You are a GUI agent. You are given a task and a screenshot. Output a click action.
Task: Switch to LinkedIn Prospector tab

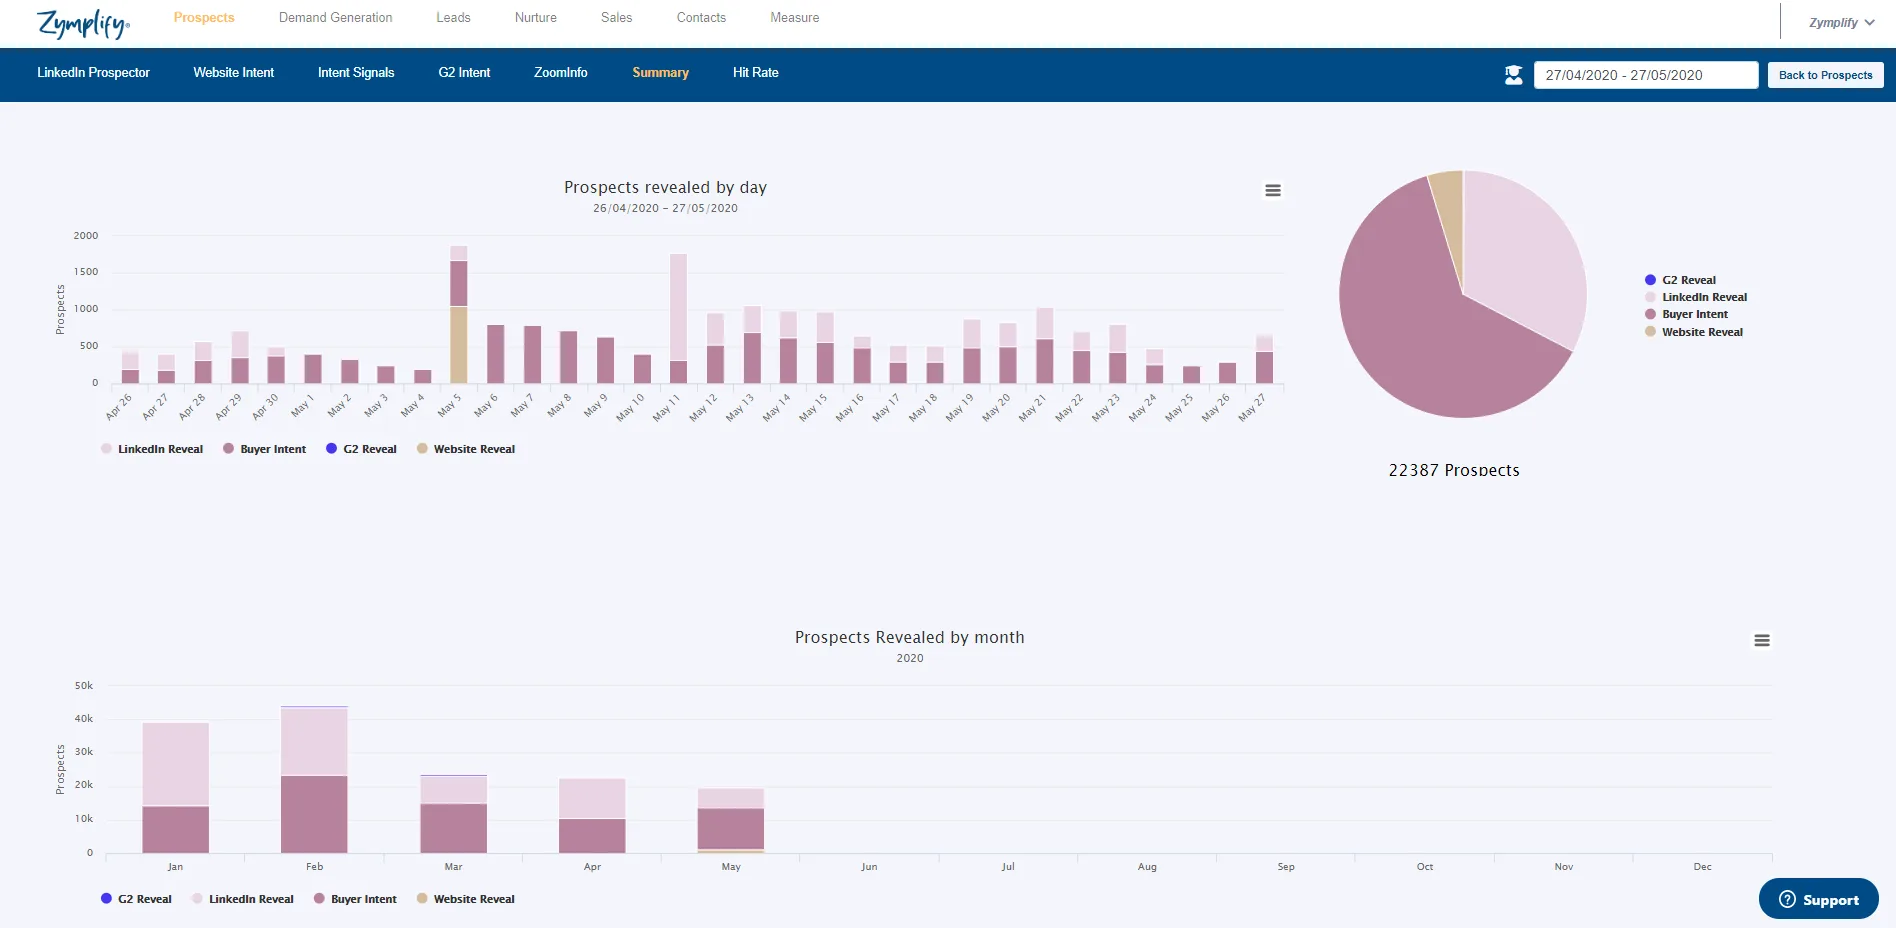pos(93,73)
